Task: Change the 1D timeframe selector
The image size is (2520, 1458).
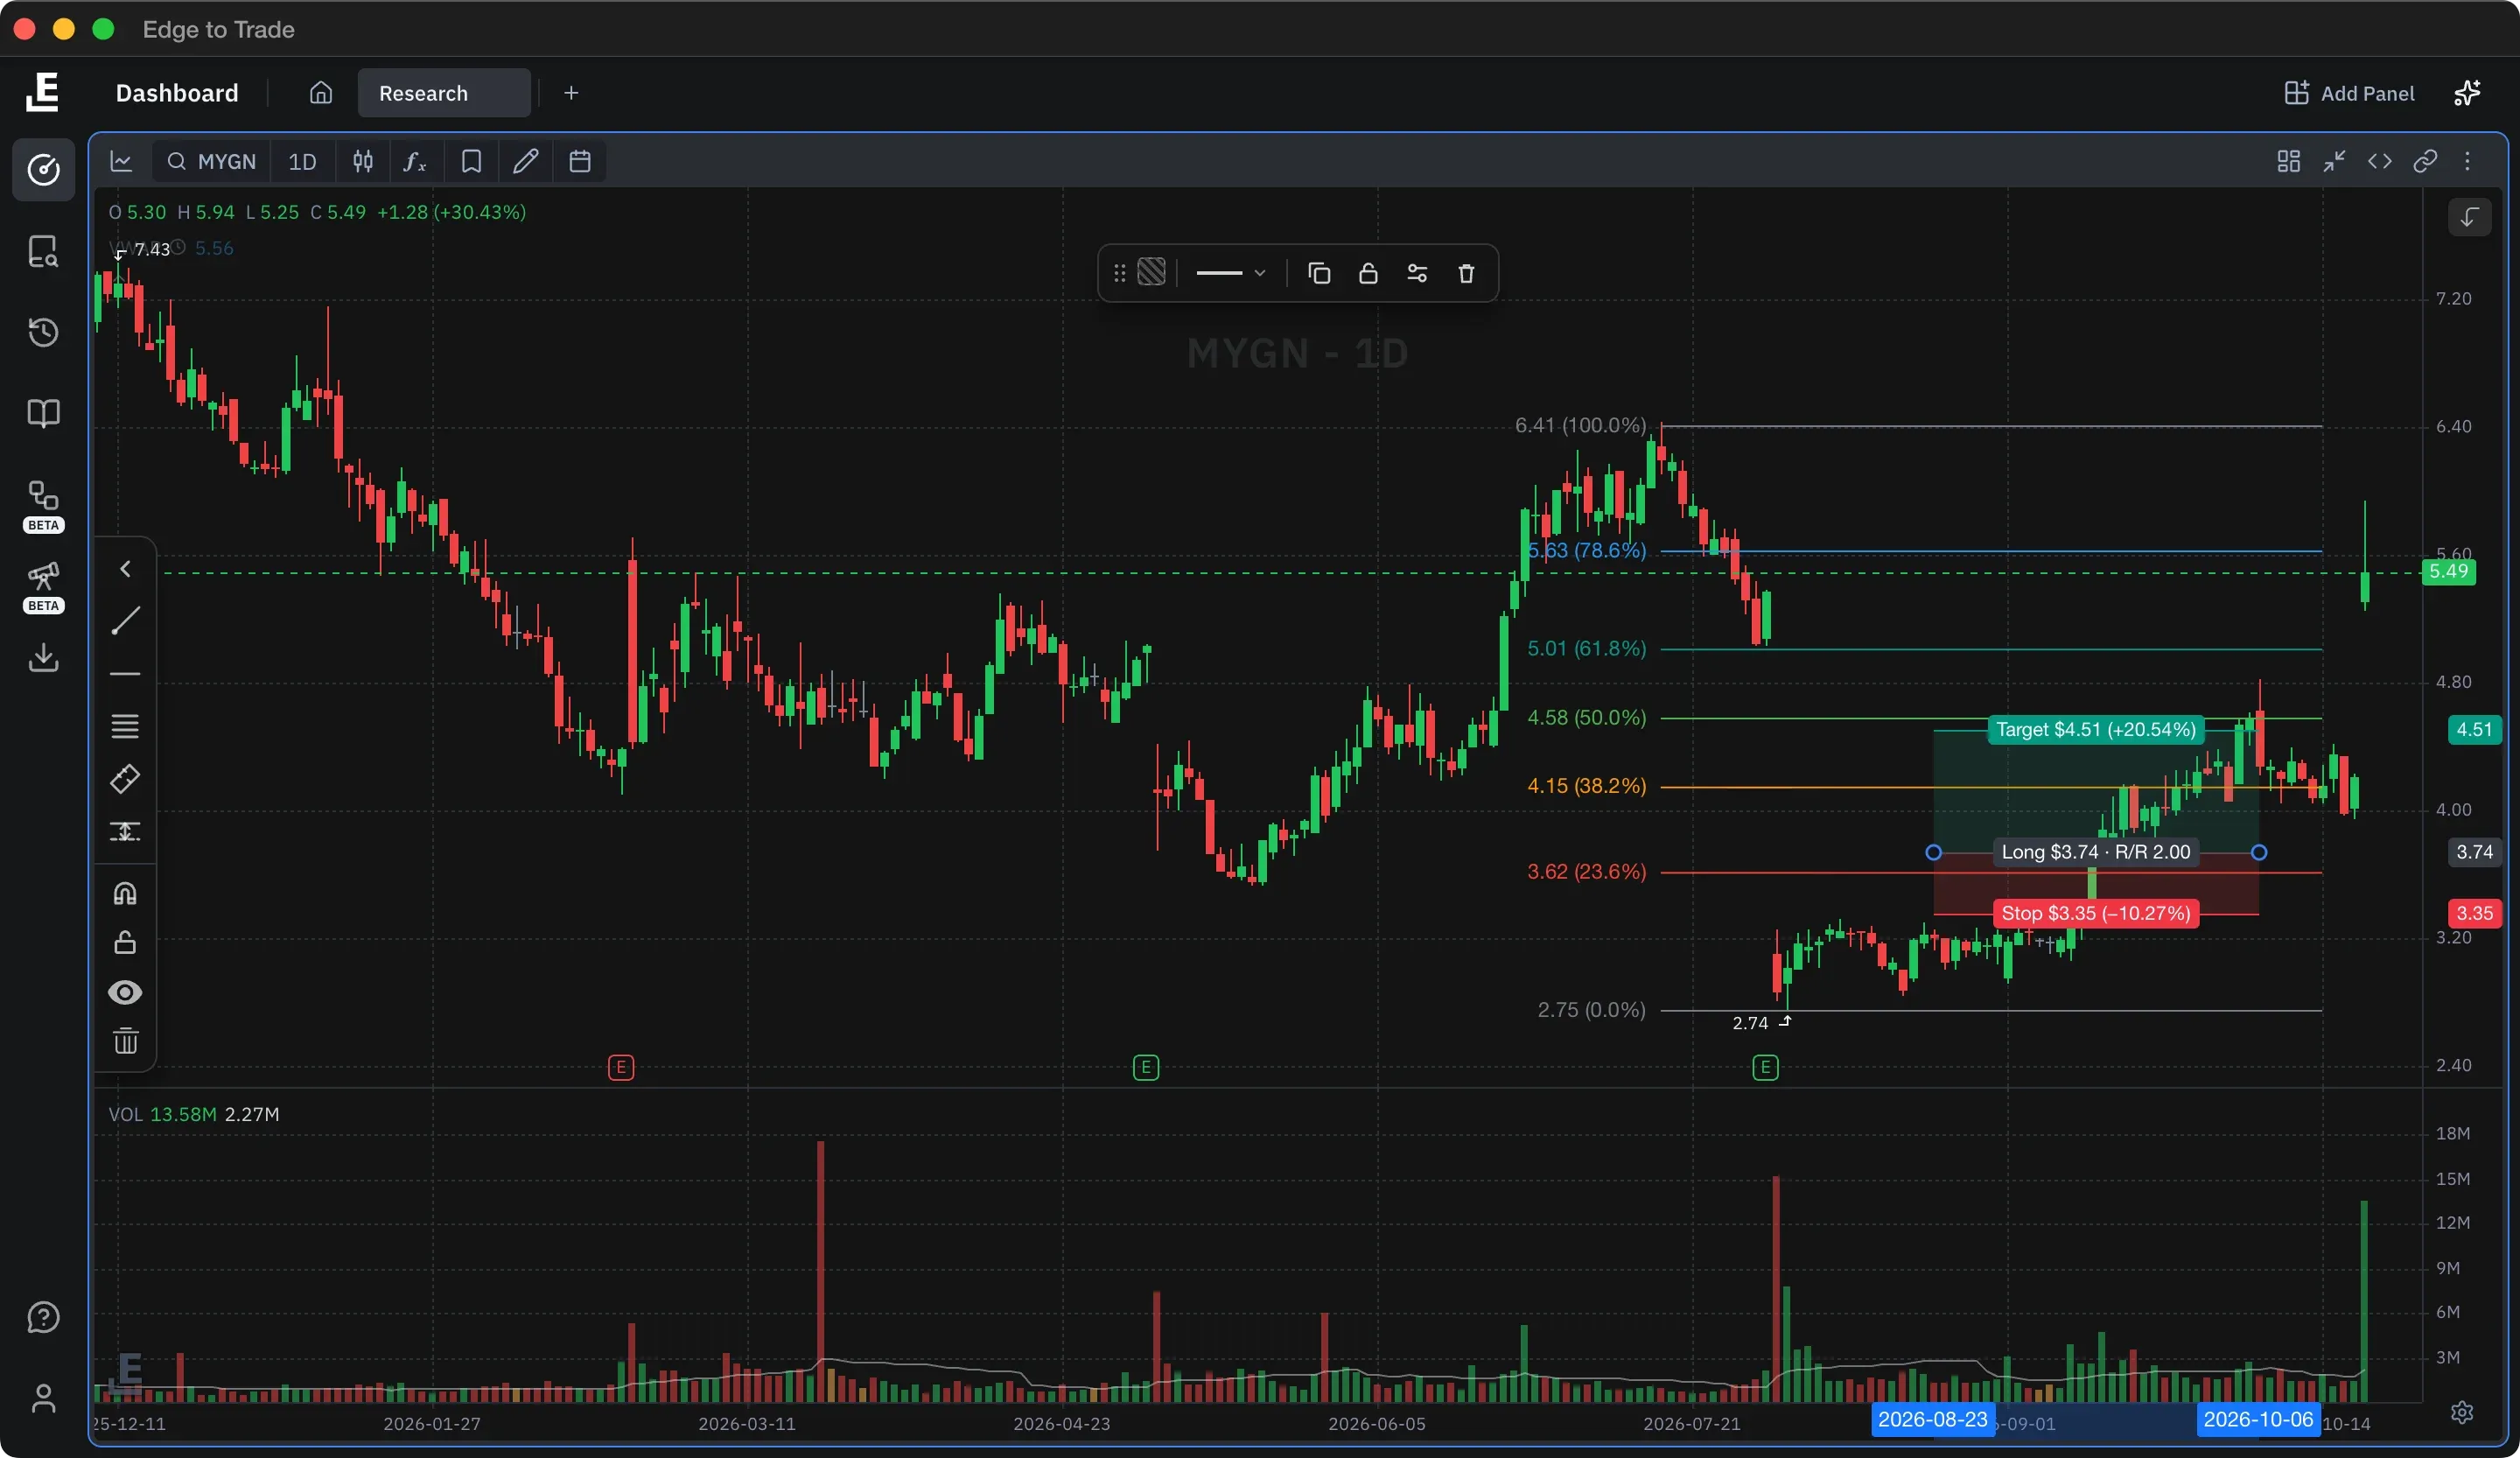Action: (x=302, y=161)
